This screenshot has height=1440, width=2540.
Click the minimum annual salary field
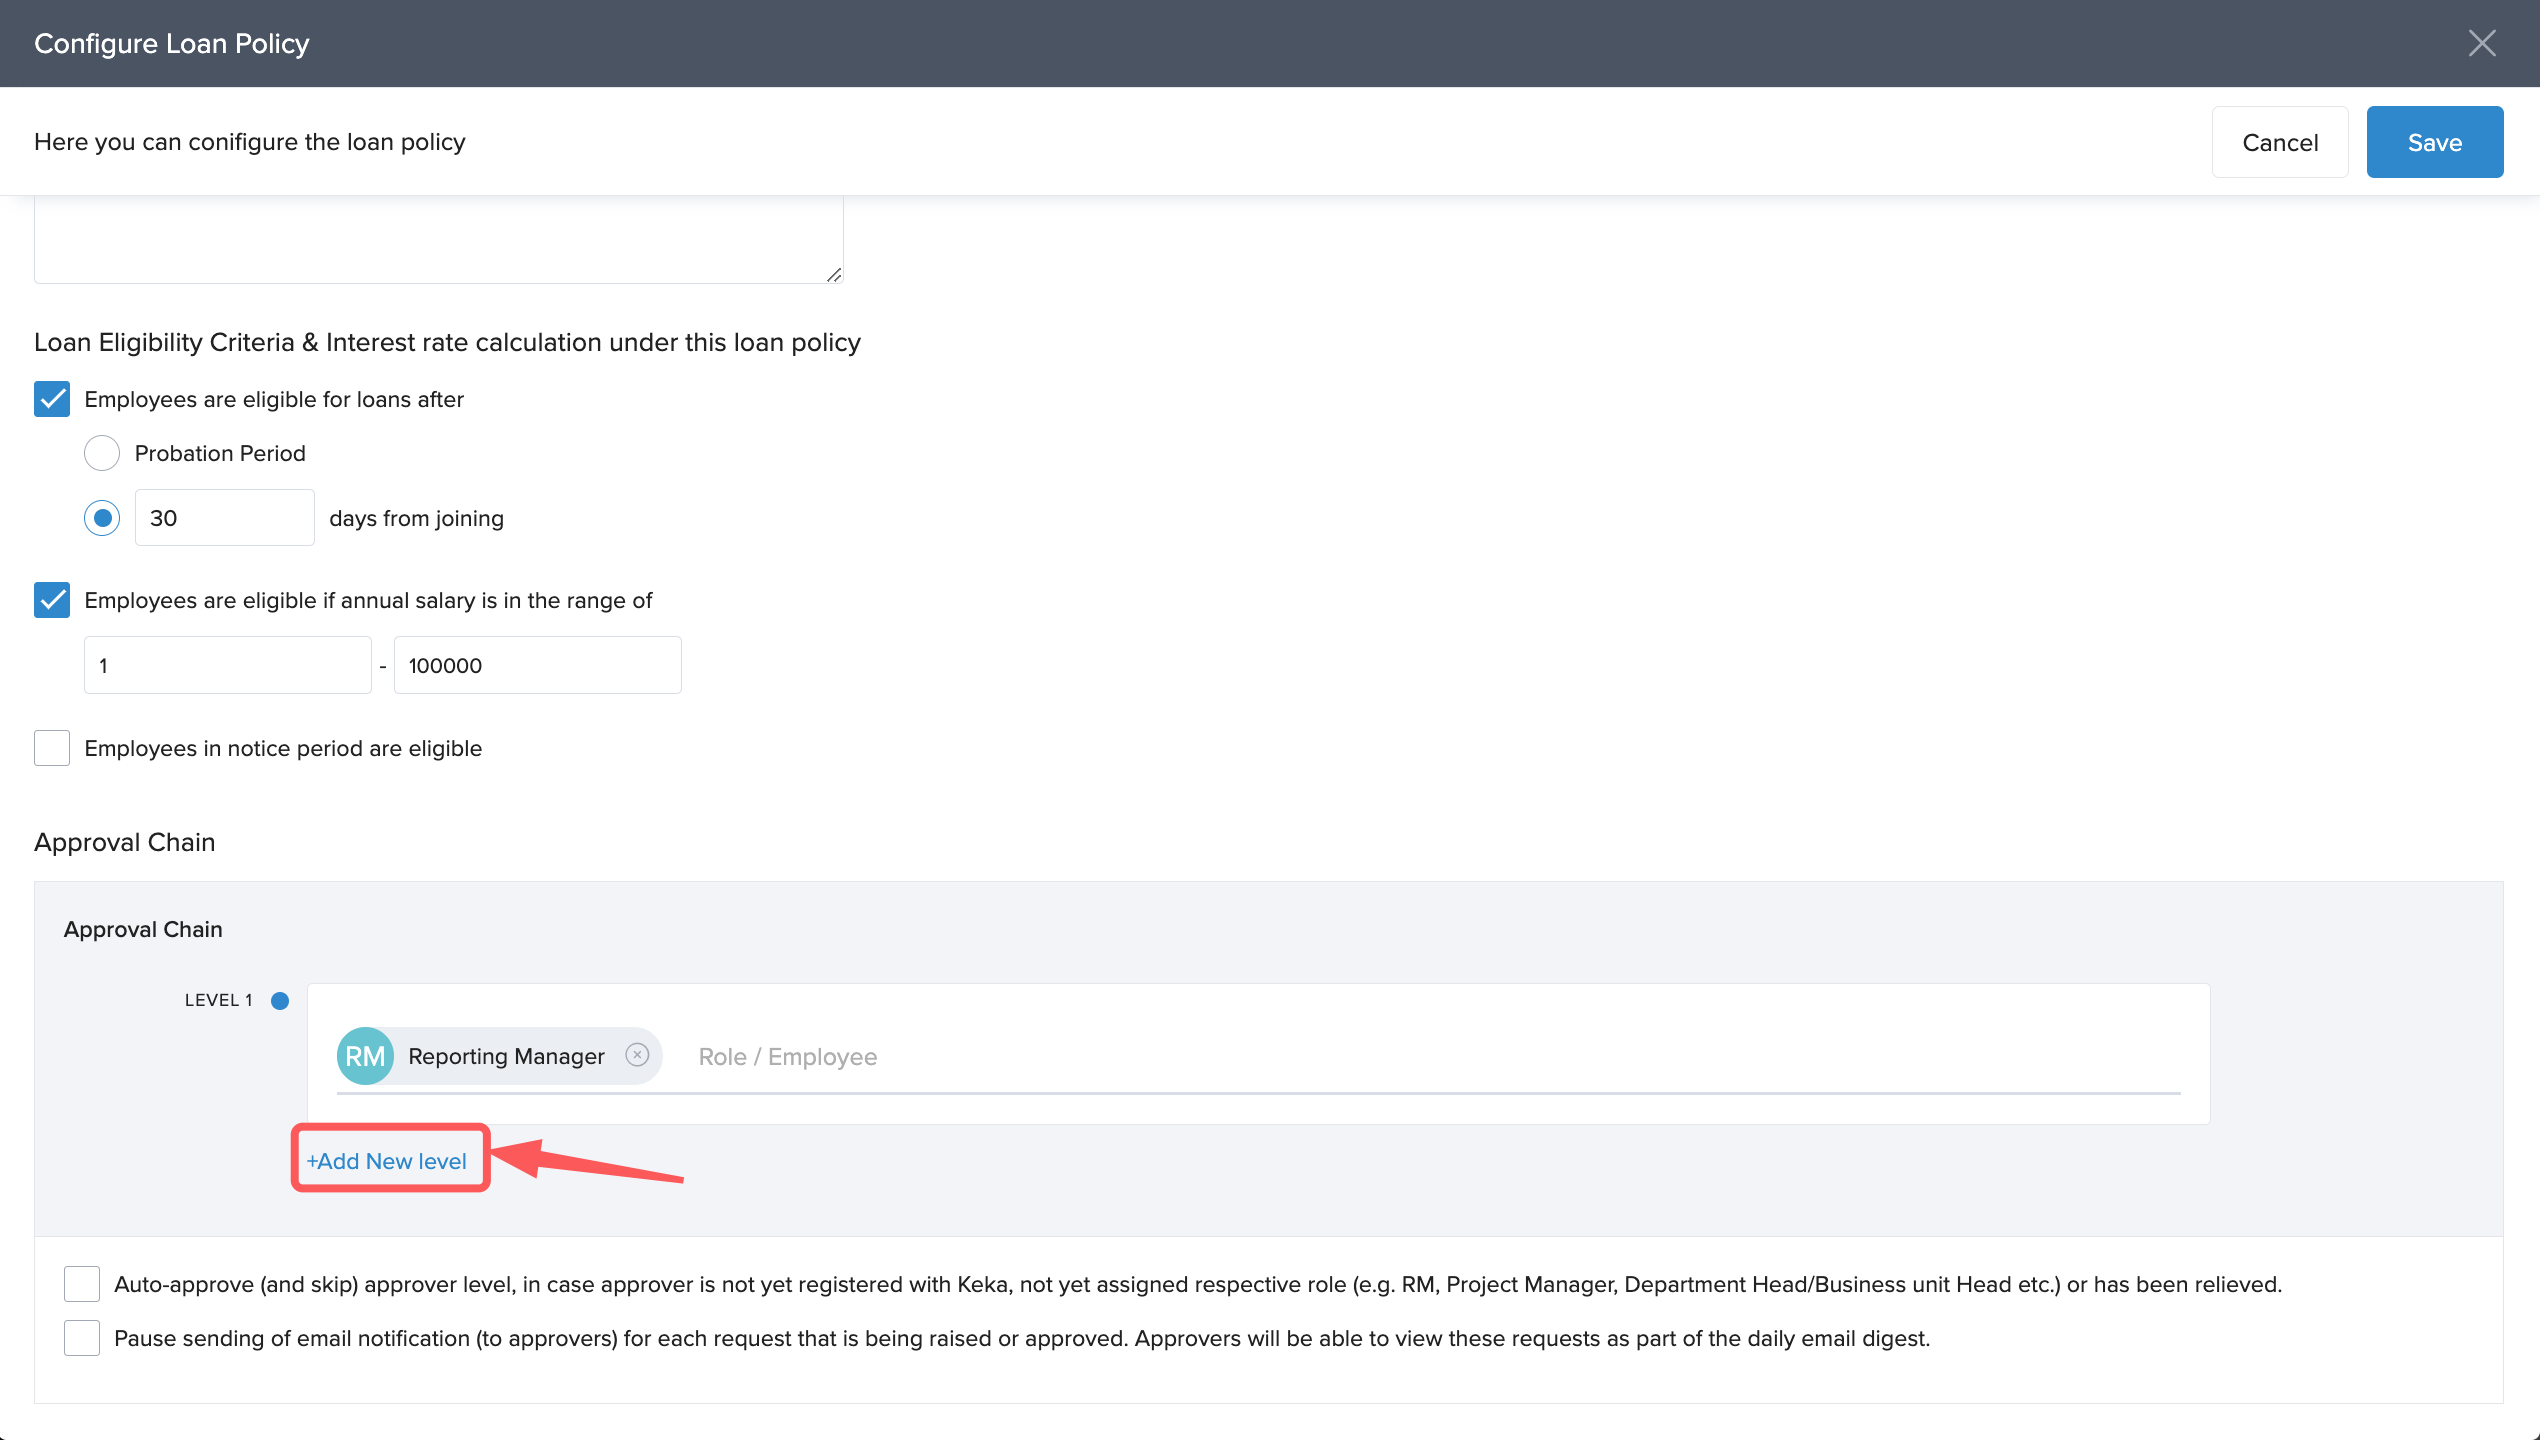coord(228,665)
